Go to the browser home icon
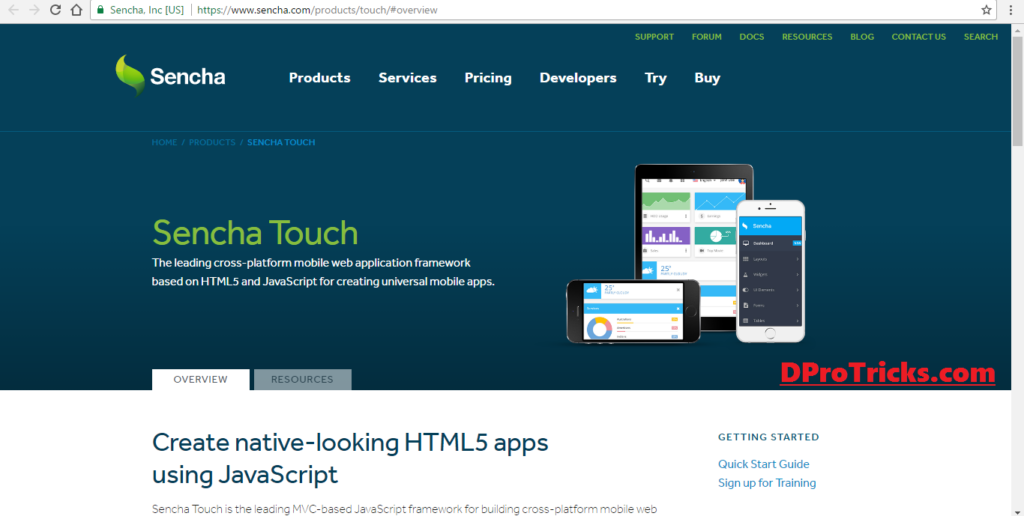The width and height of the screenshot is (1024, 516). (x=76, y=10)
